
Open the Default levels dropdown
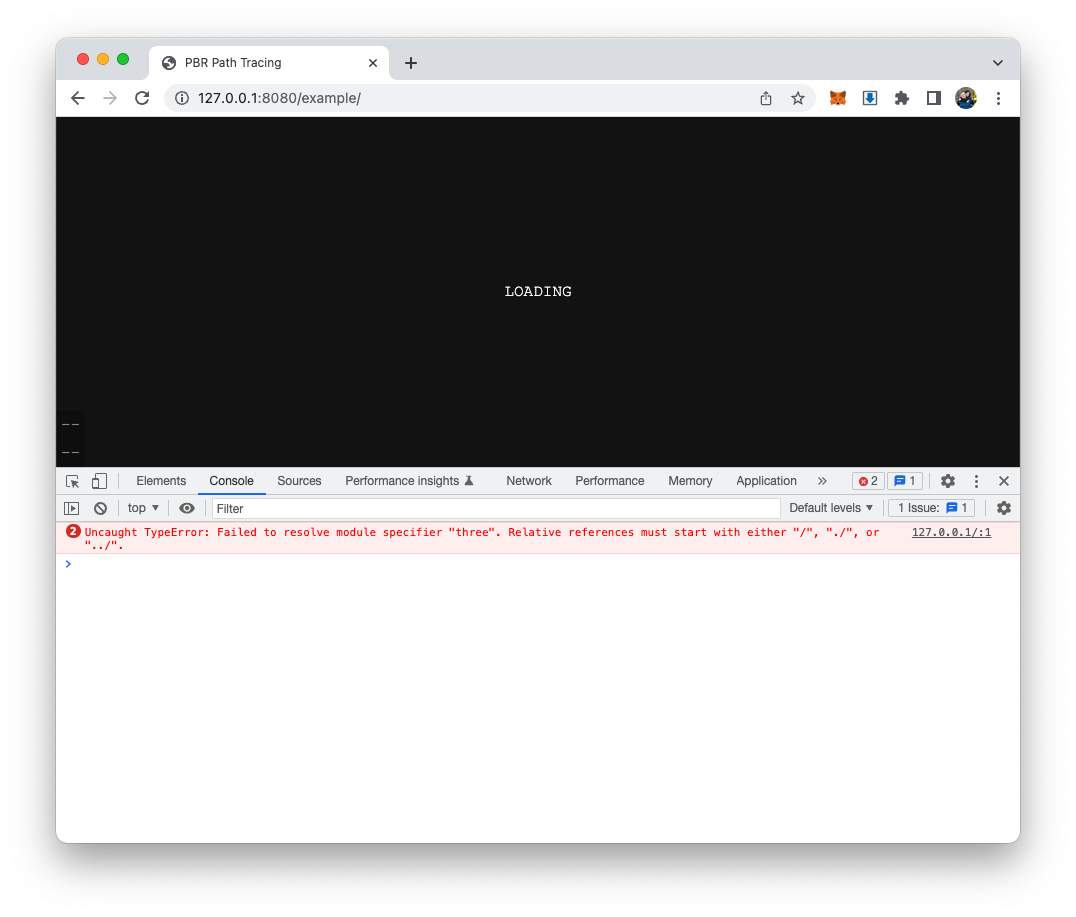pos(831,508)
